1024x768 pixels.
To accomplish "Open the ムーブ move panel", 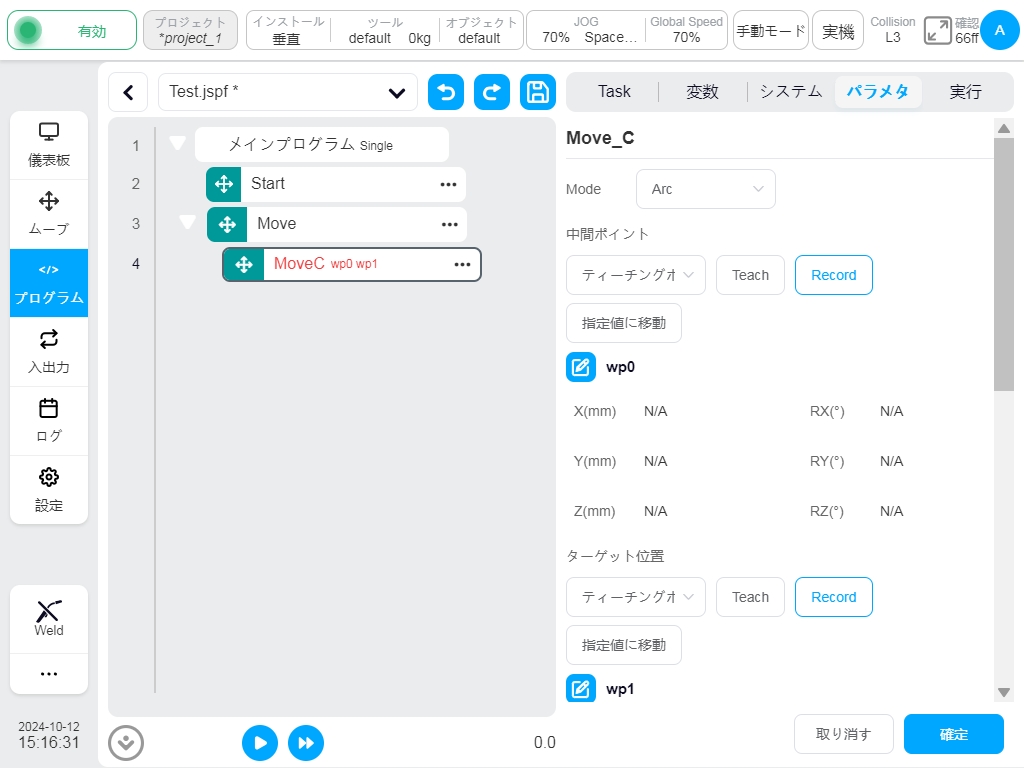I will 49,214.
